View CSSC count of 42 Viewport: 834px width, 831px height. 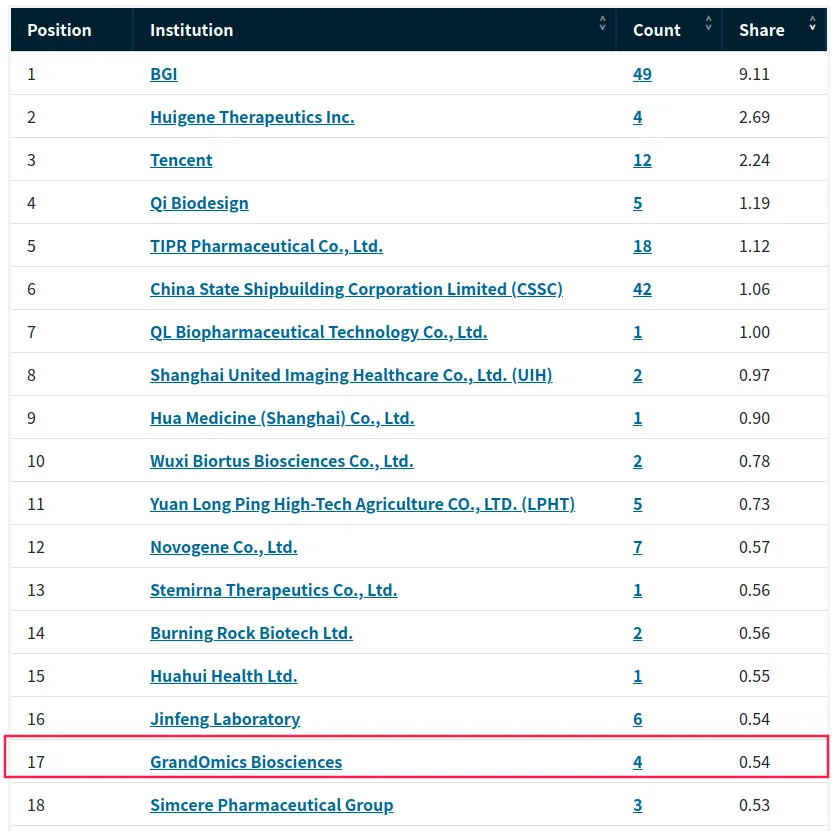click(x=642, y=289)
